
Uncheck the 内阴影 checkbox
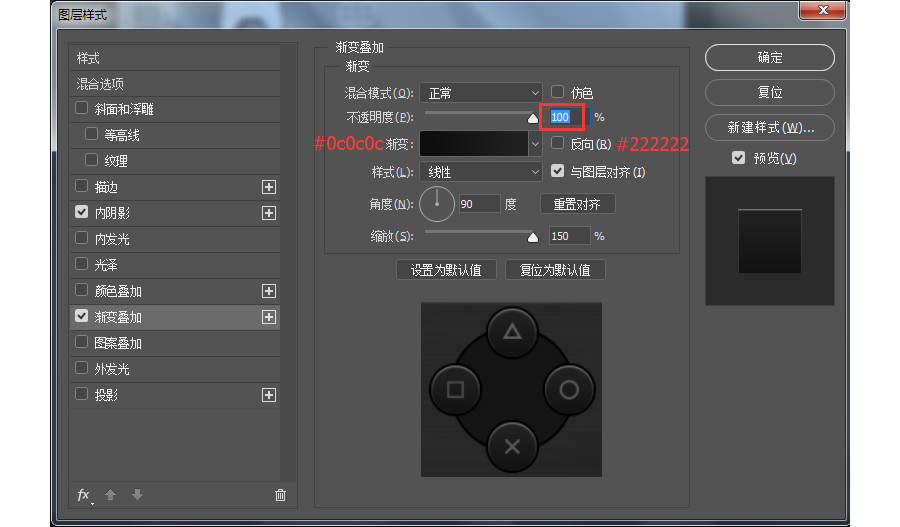point(82,212)
